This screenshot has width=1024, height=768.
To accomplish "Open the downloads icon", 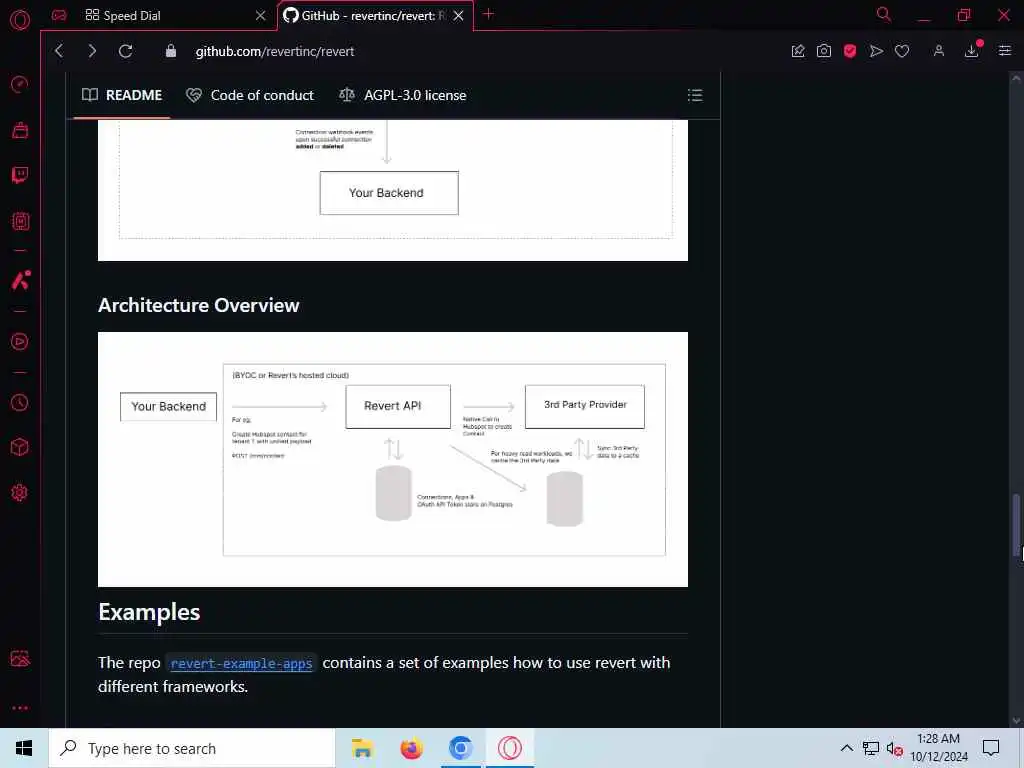I will point(972,51).
